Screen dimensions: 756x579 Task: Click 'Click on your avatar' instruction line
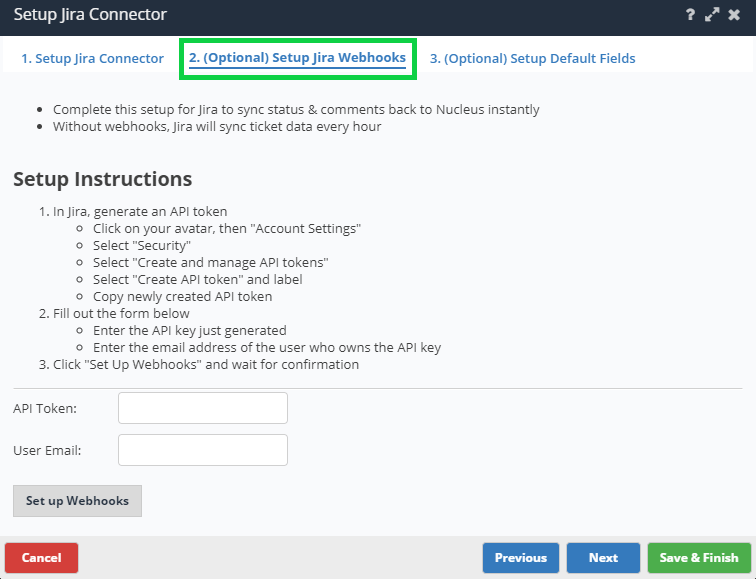227,229
